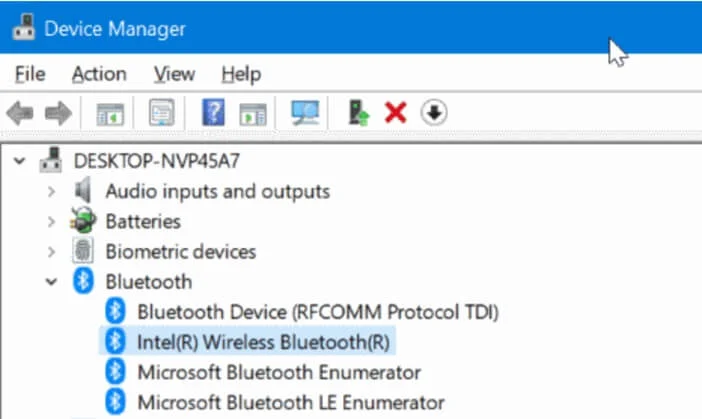Expand the Biometric devices category
Screen dimensions: 702x419
click(51, 252)
